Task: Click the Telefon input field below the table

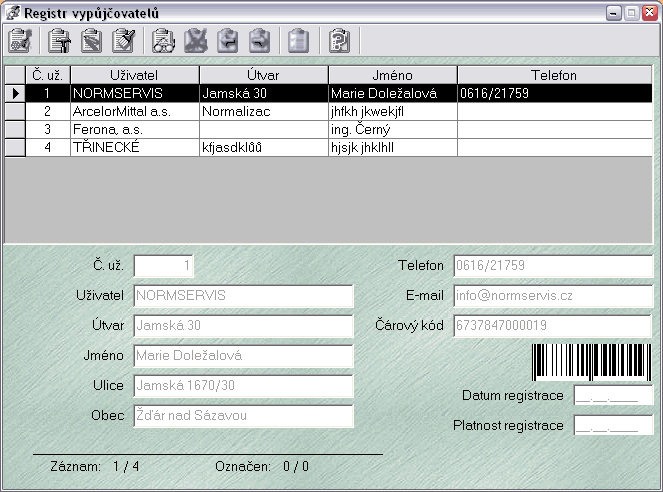Action: click(x=553, y=266)
